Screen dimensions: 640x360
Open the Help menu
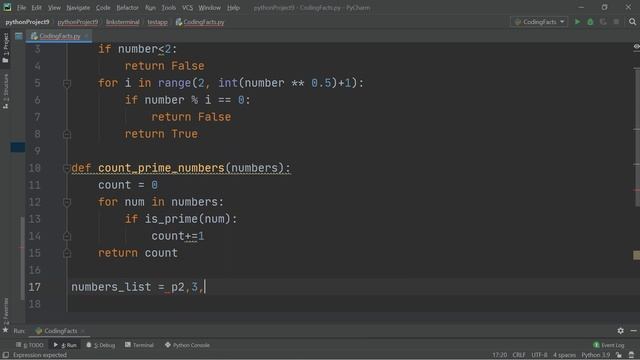tap(233, 8)
